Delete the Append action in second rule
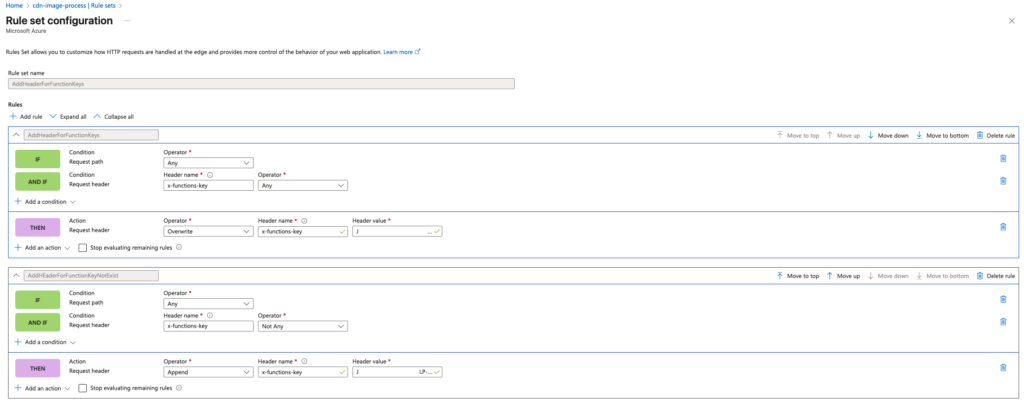Image resolution: width=1024 pixels, height=412 pixels. pos(1003,366)
